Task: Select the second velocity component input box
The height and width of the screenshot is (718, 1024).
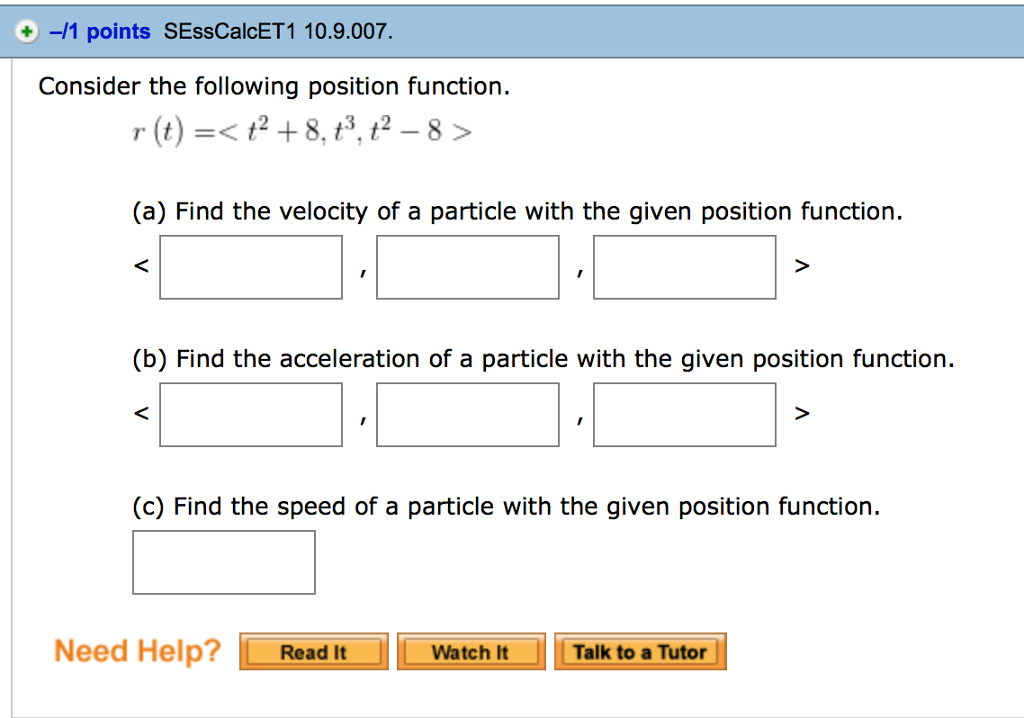Action: [467, 266]
